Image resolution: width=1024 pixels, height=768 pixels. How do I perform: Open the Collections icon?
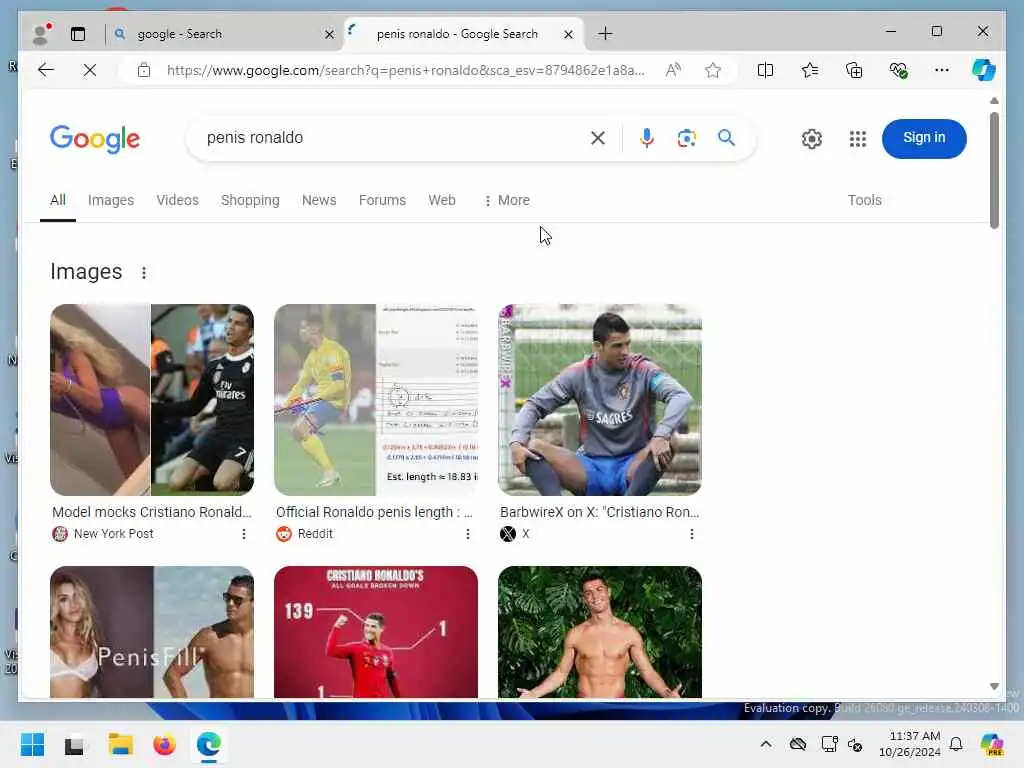tap(854, 70)
